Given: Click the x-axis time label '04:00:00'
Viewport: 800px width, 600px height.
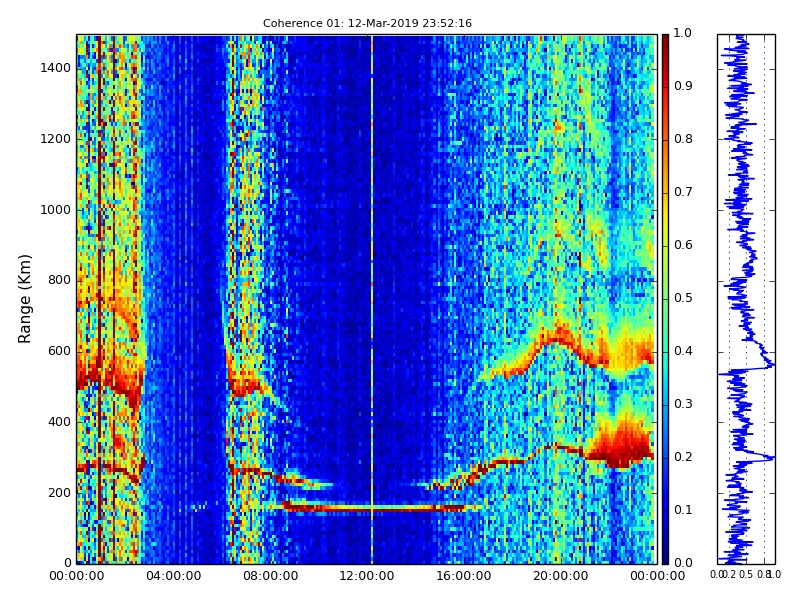Looking at the screenshot, I should click(173, 577).
